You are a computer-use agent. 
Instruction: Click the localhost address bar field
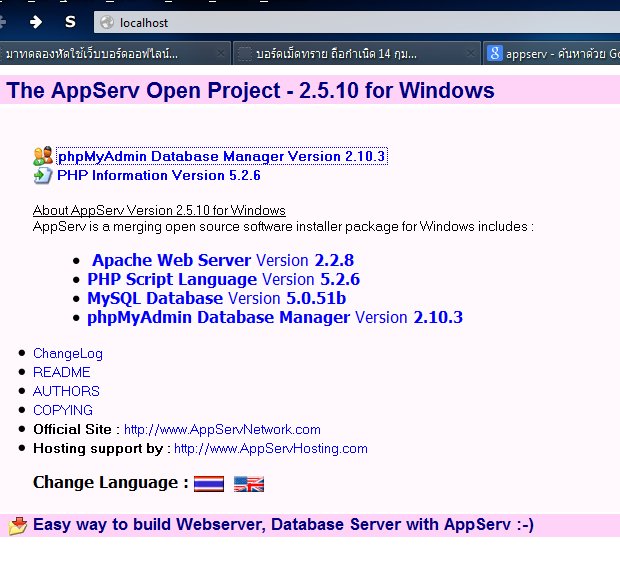pyautogui.click(x=357, y=23)
